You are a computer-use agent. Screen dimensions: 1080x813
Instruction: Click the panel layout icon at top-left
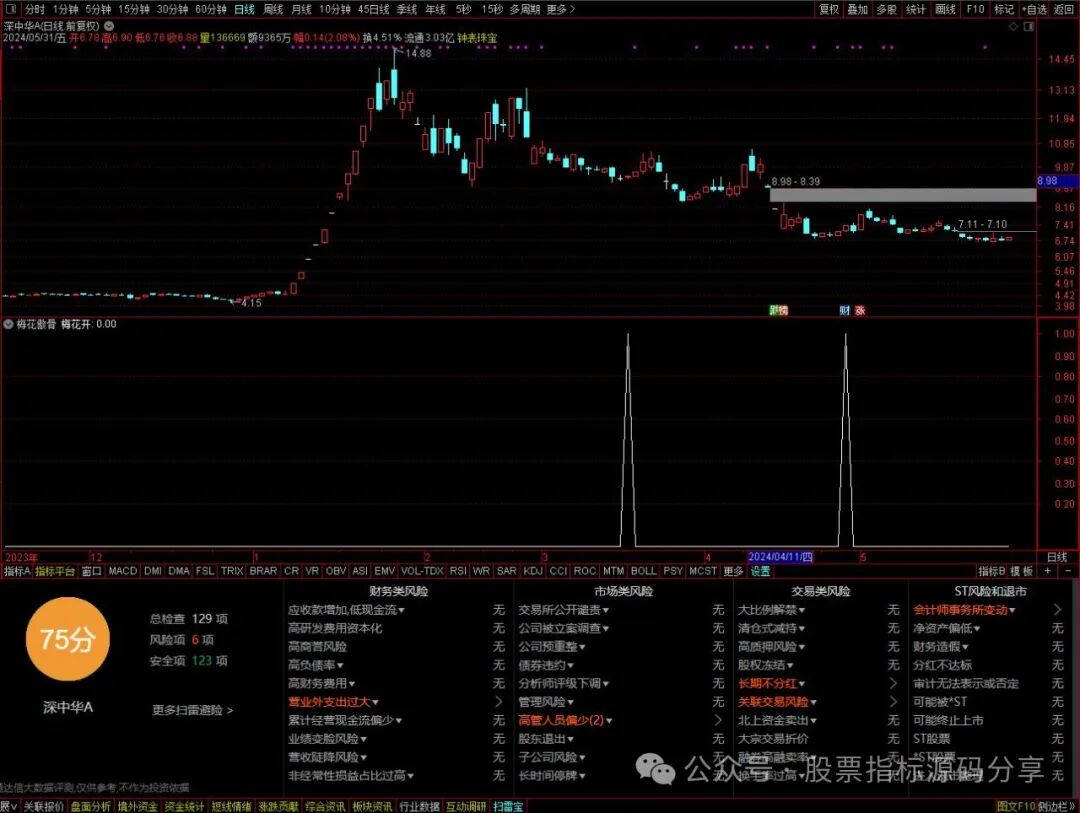pyautogui.click(x=13, y=9)
